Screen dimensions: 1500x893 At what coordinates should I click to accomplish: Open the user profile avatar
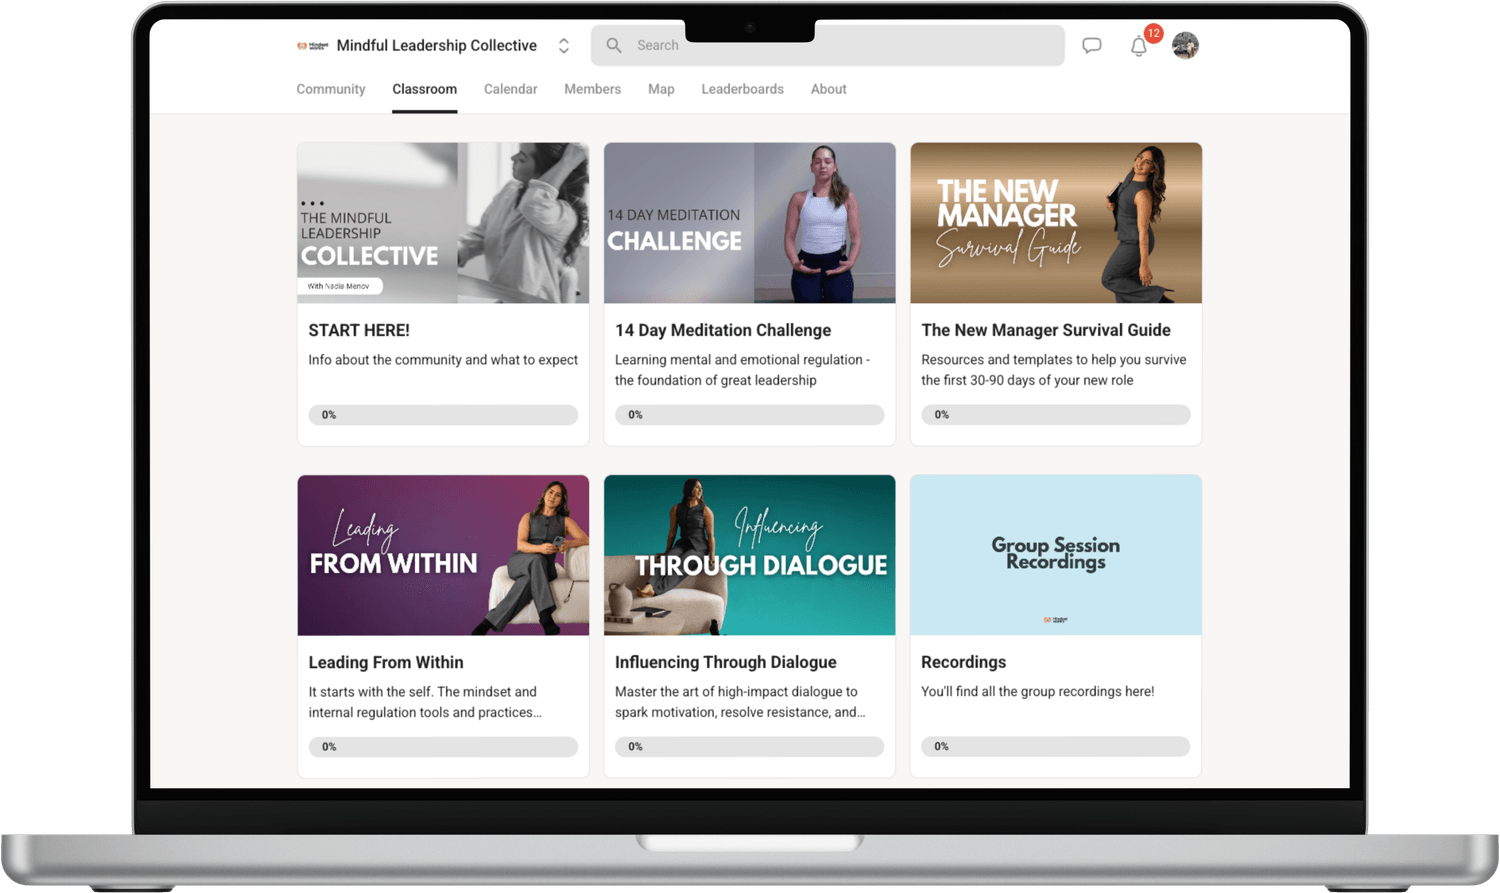pyautogui.click(x=1185, y=45)
